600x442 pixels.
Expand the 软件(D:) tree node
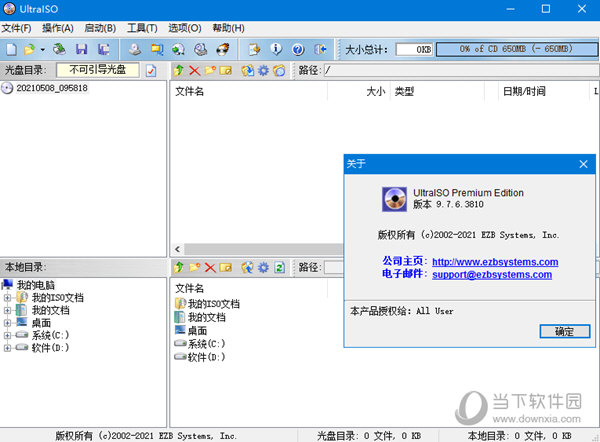(x=7, y=348)
